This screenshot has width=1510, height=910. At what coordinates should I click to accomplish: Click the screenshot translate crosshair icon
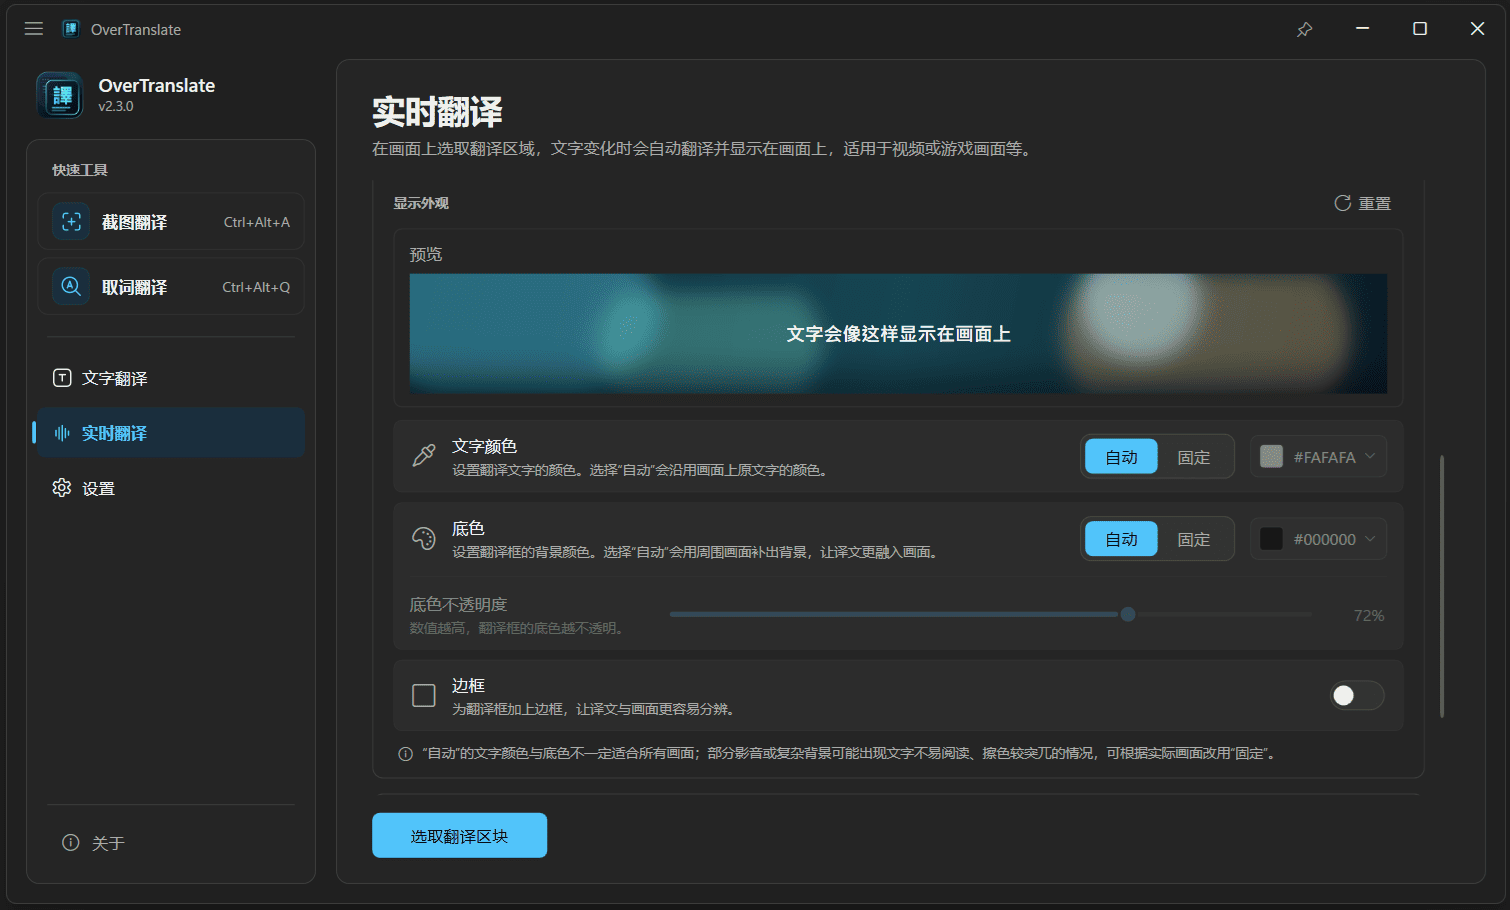click(x=71, y=222)
